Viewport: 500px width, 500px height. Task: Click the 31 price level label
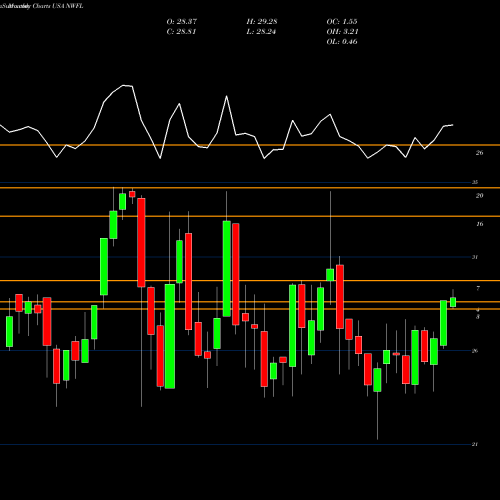click(475, 257)
